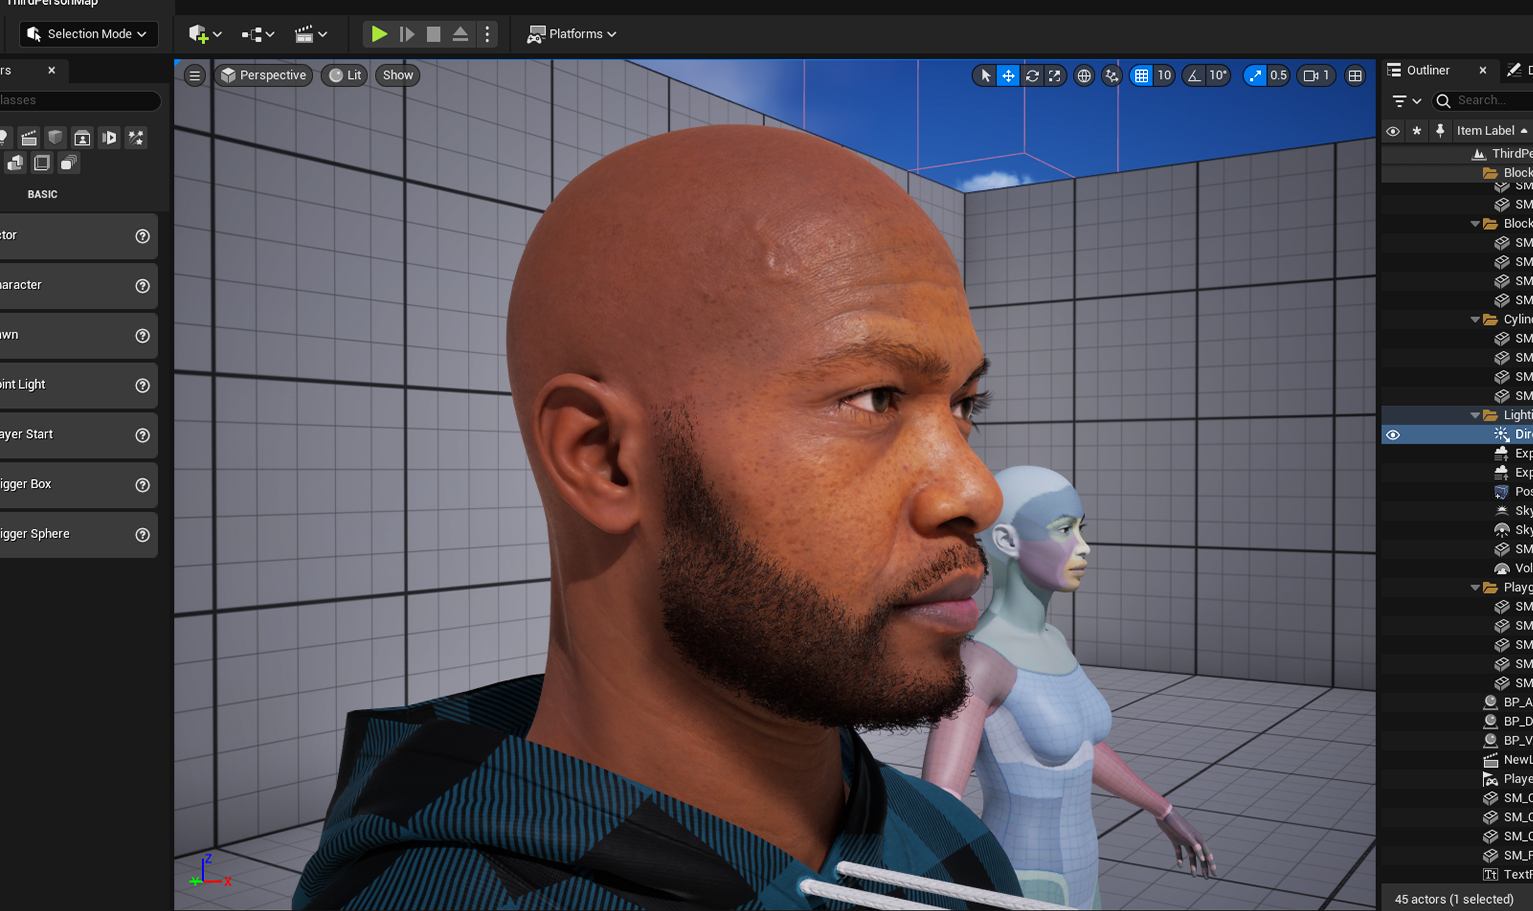Maximize the viewport with grid icon
This screenshot has height=911, width=1533.
click(x=1356, y=75)
